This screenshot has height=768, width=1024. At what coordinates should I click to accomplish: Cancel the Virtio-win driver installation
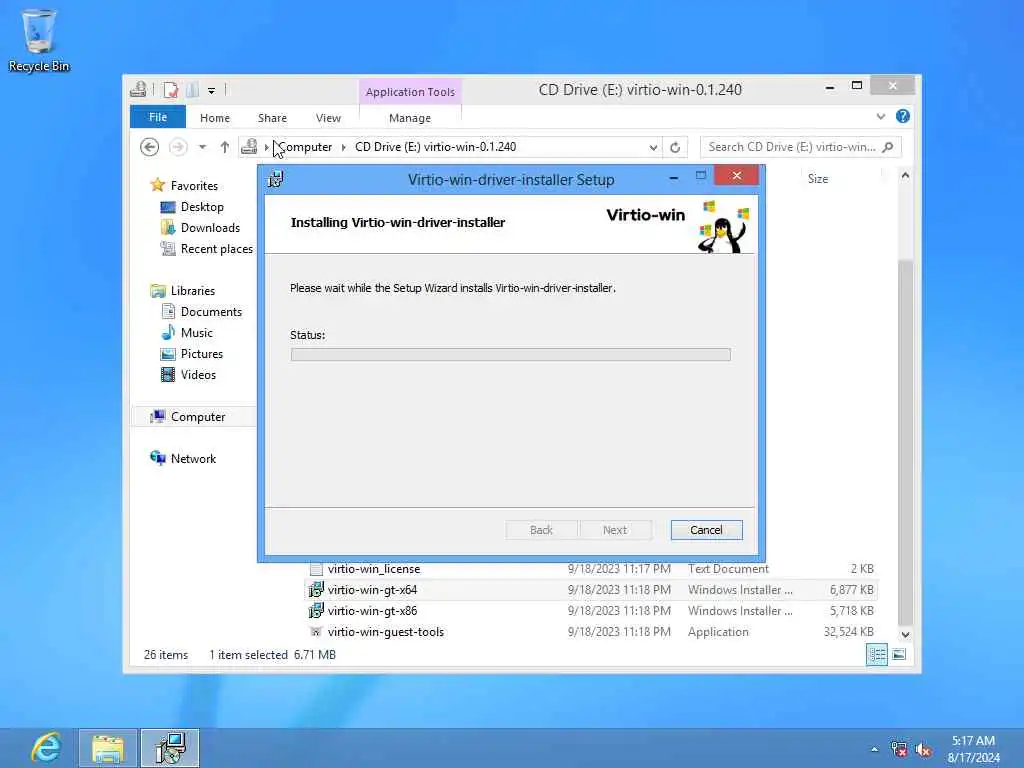[706, 530]
